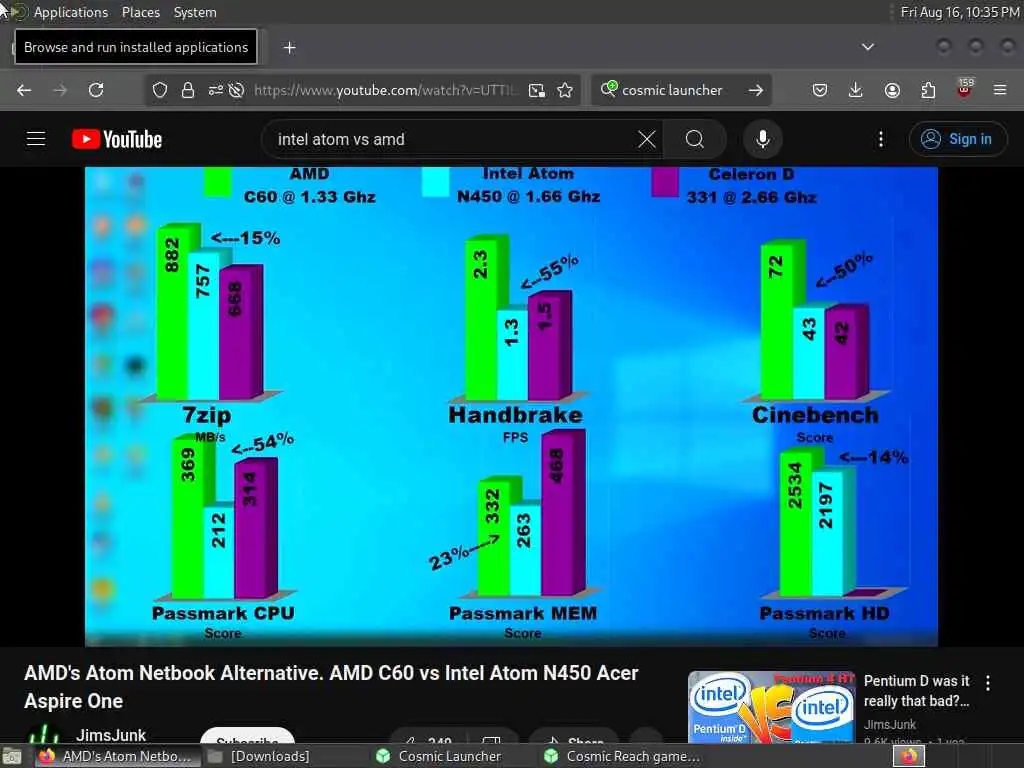The width and height of the screenshot is (1024, 768).
Task: Open the Firefox downloads panel
Action: pos(856,90)
